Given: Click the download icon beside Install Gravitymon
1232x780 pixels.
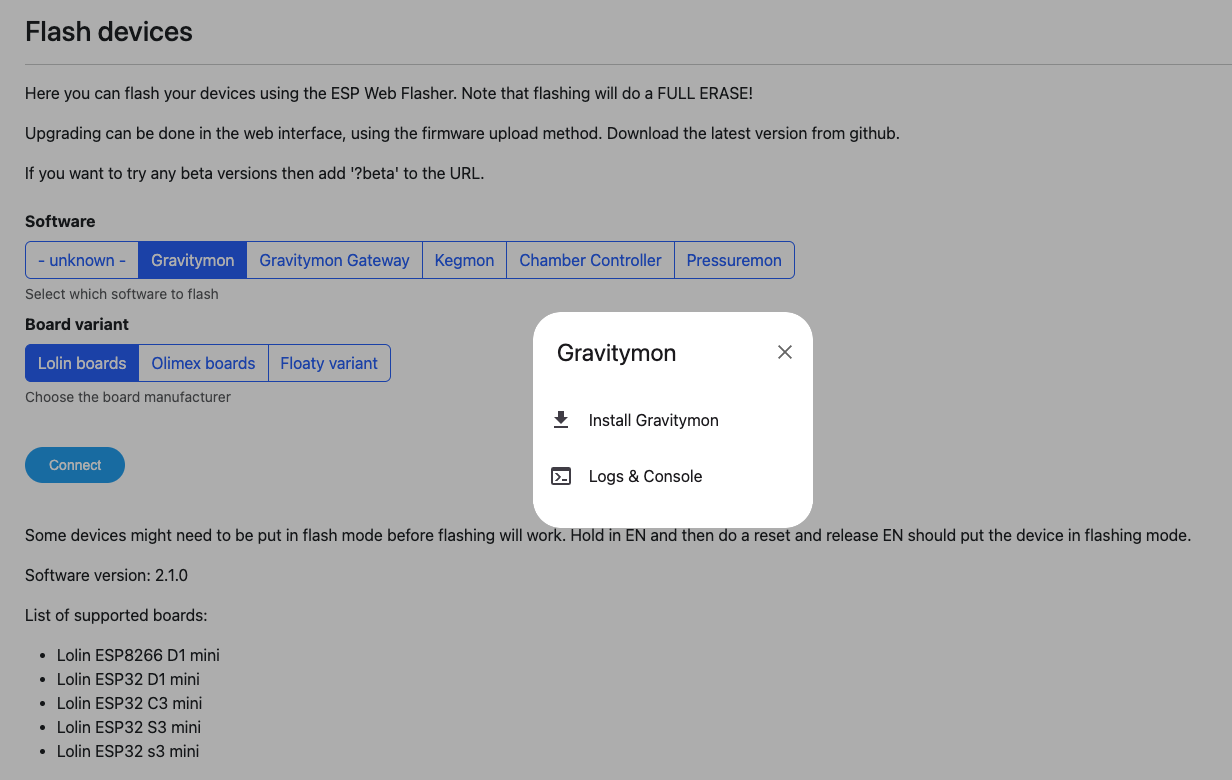Looking at the screenshot, I should point(561,420).
